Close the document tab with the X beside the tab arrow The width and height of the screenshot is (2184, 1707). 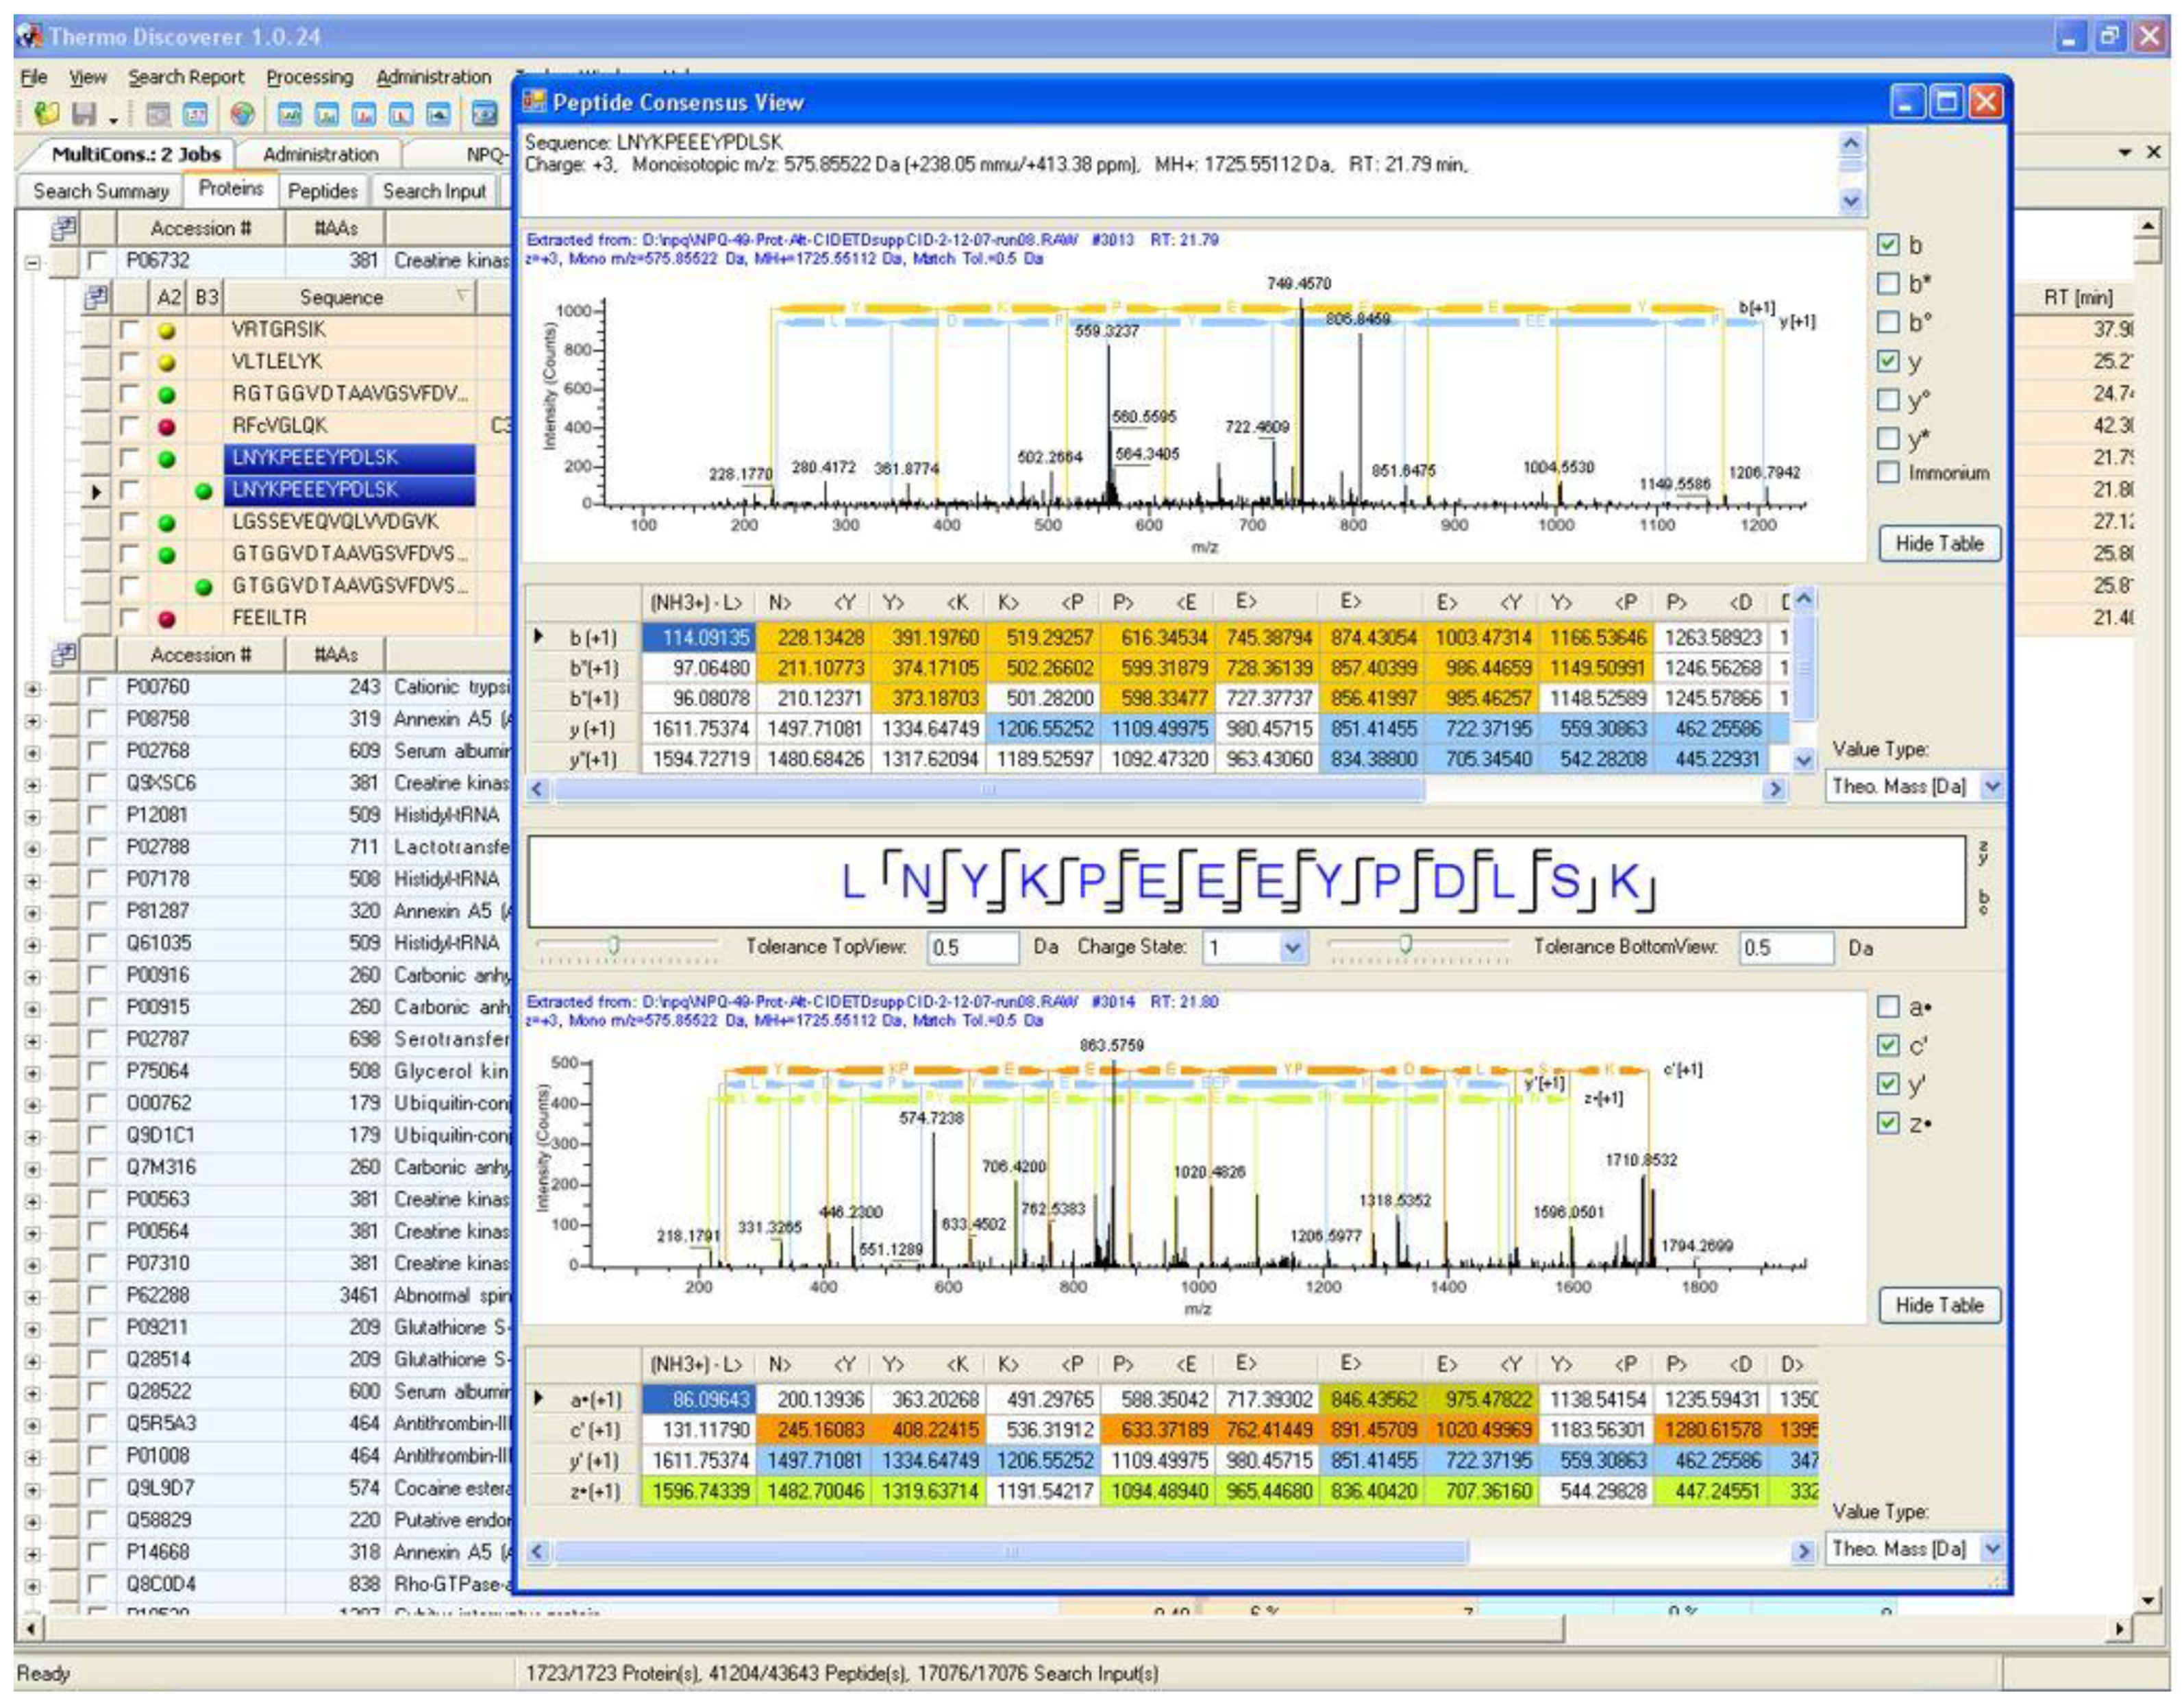2154,152
